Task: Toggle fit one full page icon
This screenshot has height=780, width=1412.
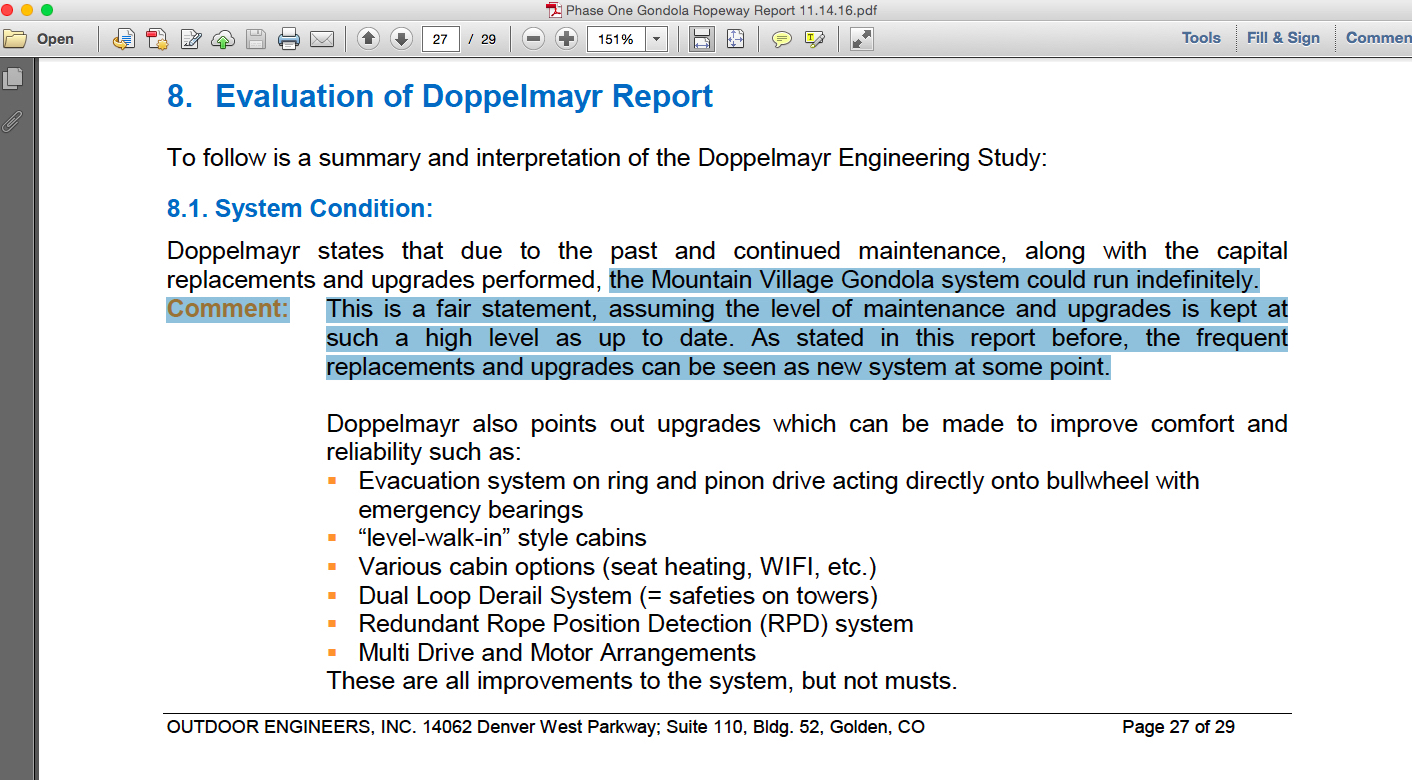Action: coord(735,39)
